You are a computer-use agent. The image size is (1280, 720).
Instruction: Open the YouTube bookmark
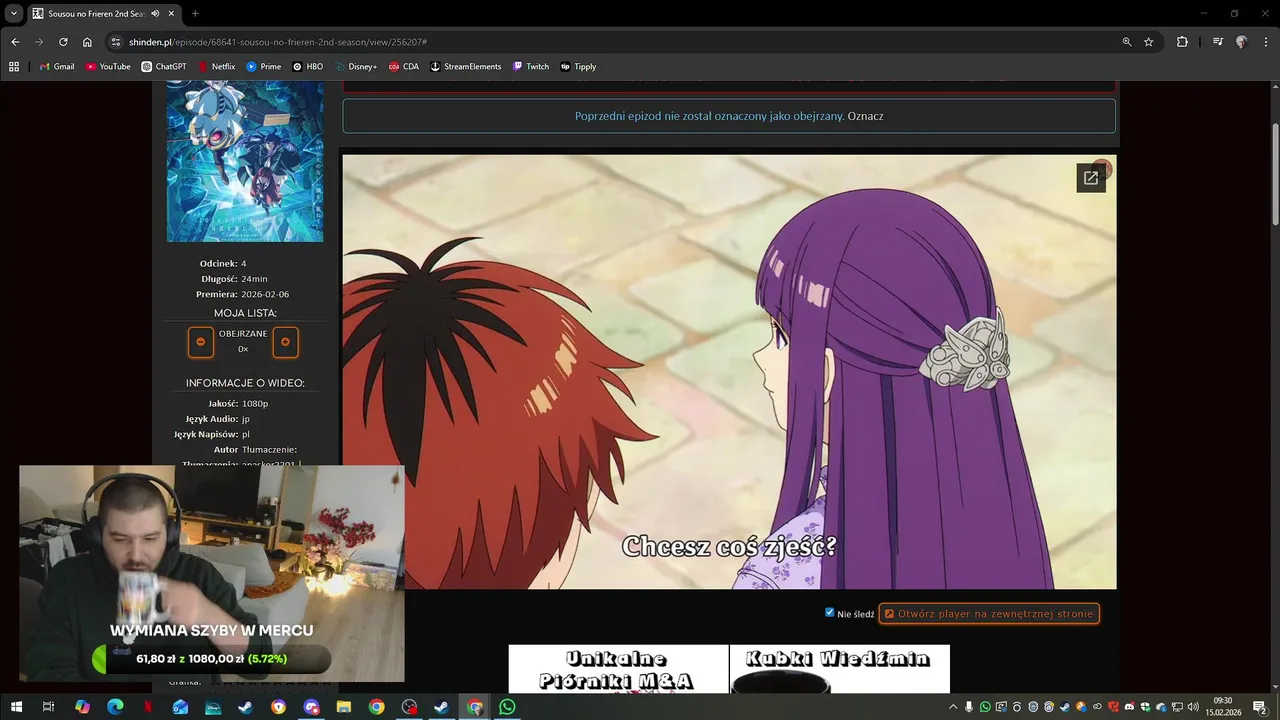(x=108, y=67)
